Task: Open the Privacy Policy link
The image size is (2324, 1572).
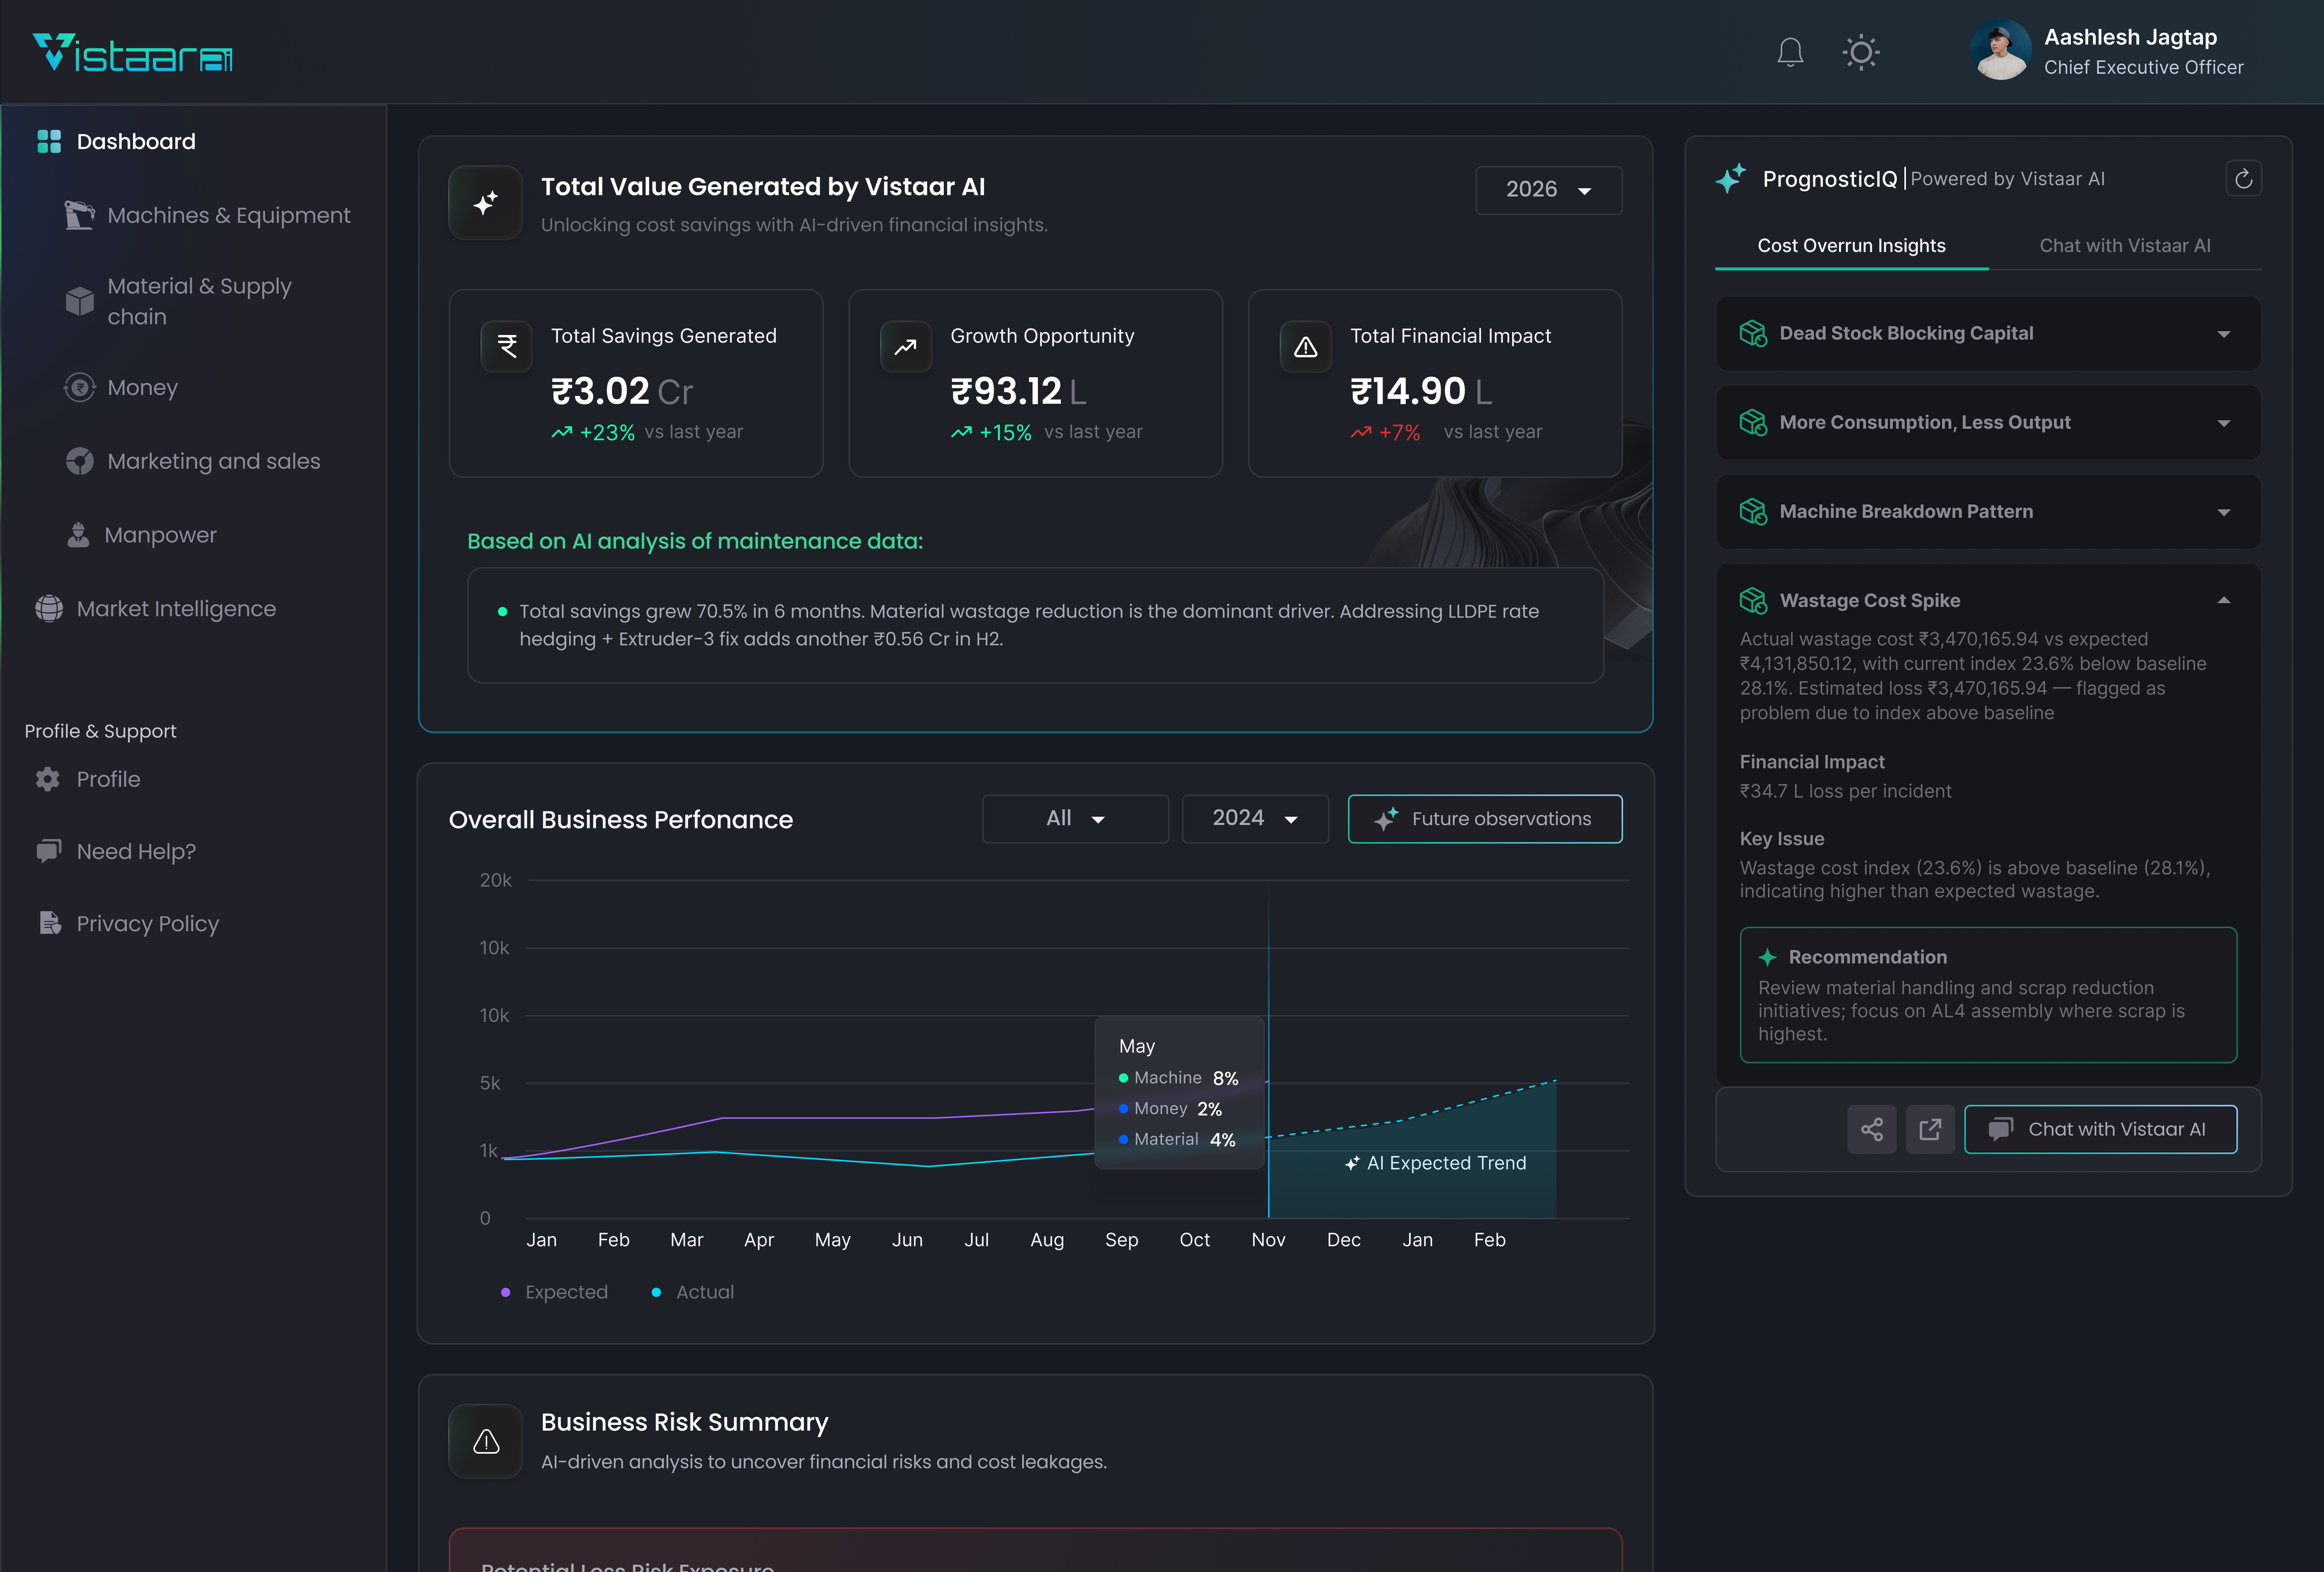Action: [147, 923]
